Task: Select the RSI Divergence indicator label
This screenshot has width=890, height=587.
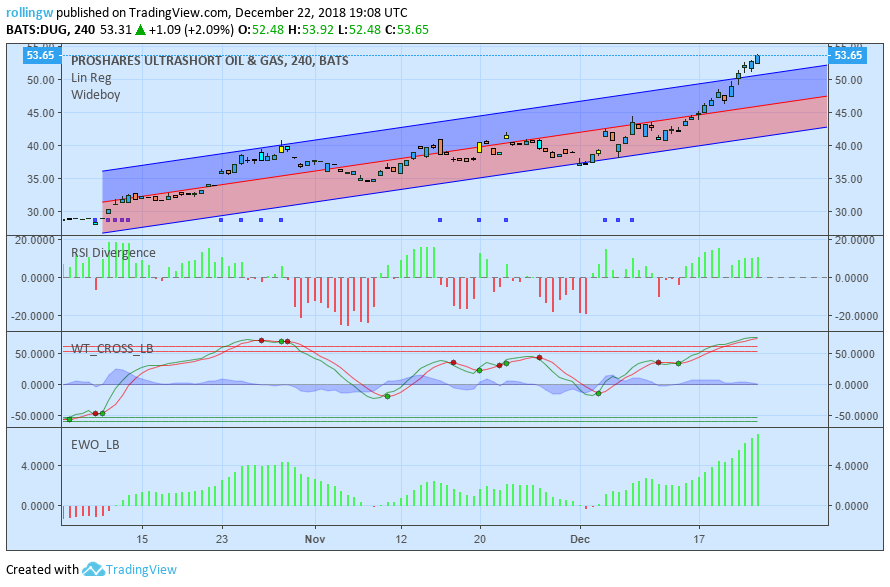Action: pos(113,253)
